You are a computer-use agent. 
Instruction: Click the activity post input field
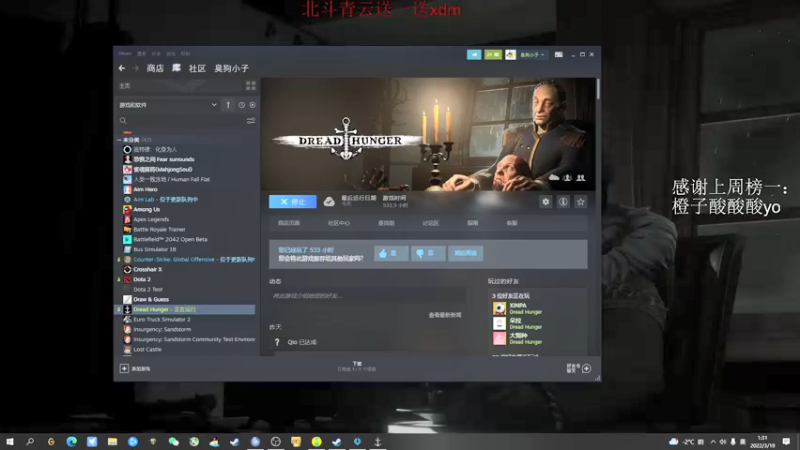tap(367, 296)
